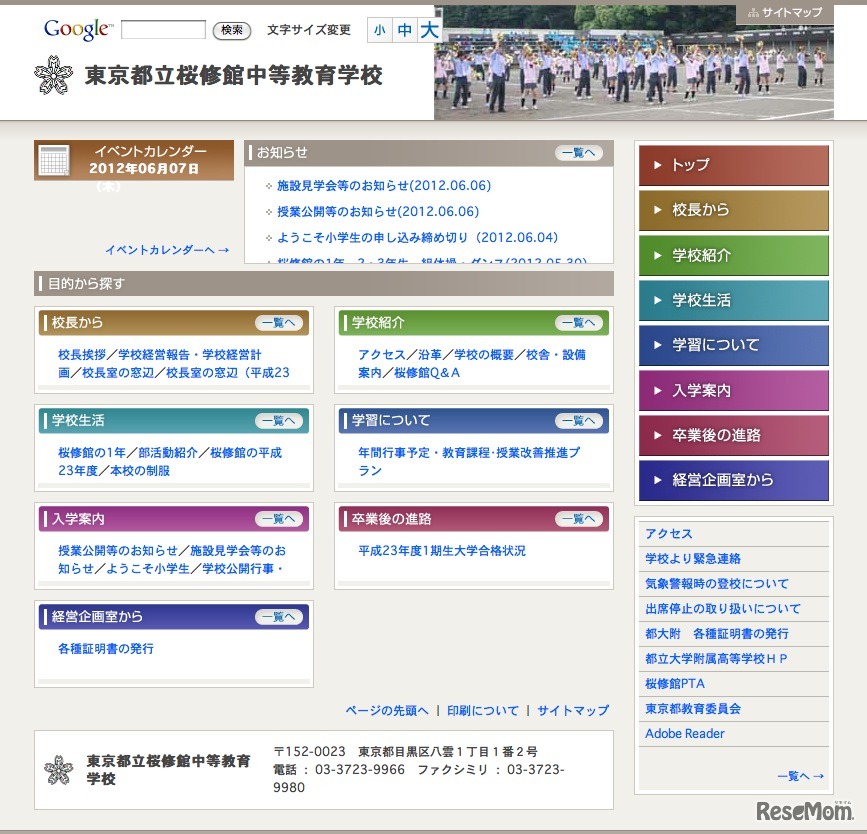The width and height of the screenshot is (867, 834).
Task: Select the 学校紹介 sidebar navigation icon
Action: point(656,256)
